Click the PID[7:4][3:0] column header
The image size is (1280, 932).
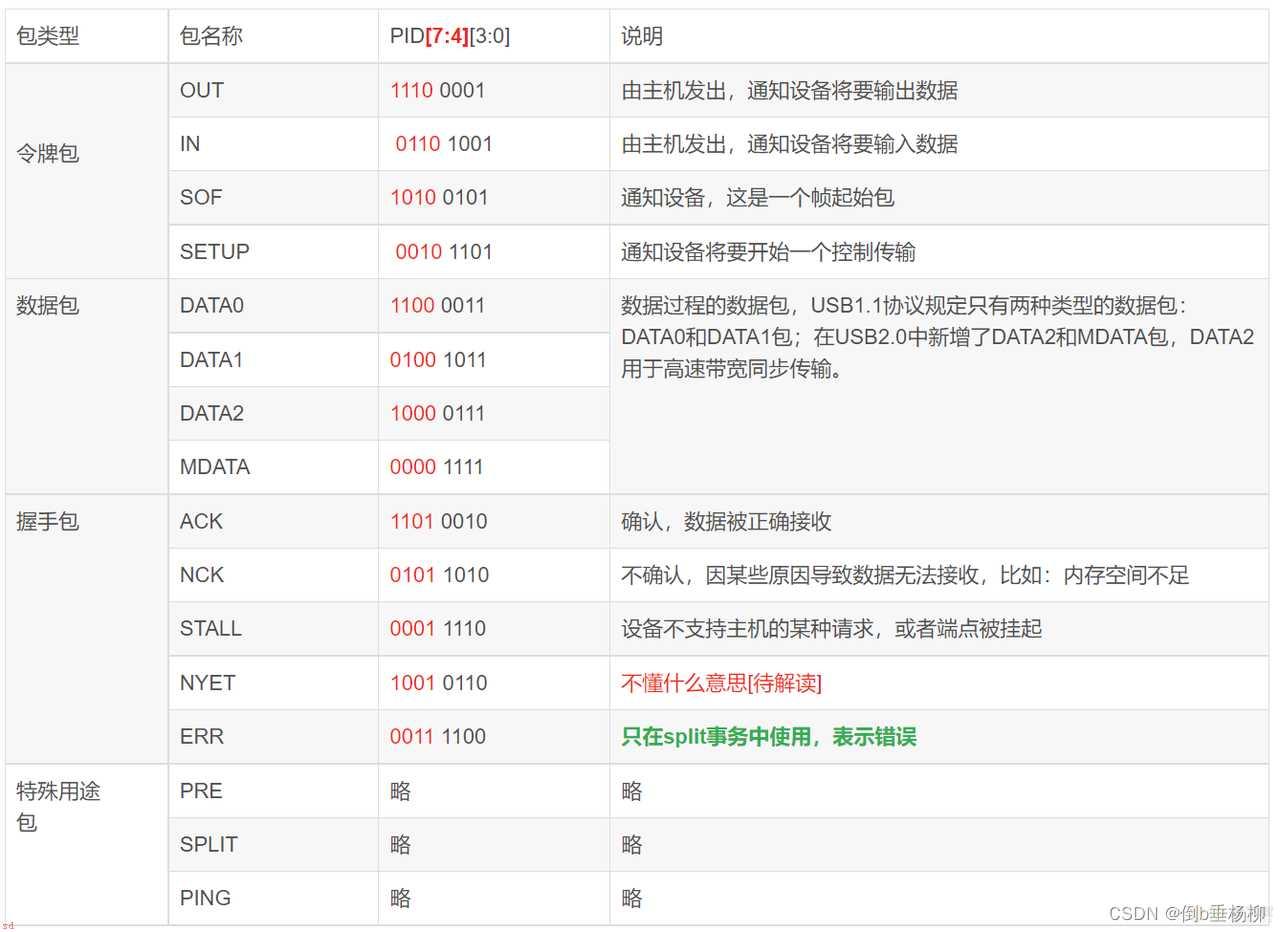point(494,37)
